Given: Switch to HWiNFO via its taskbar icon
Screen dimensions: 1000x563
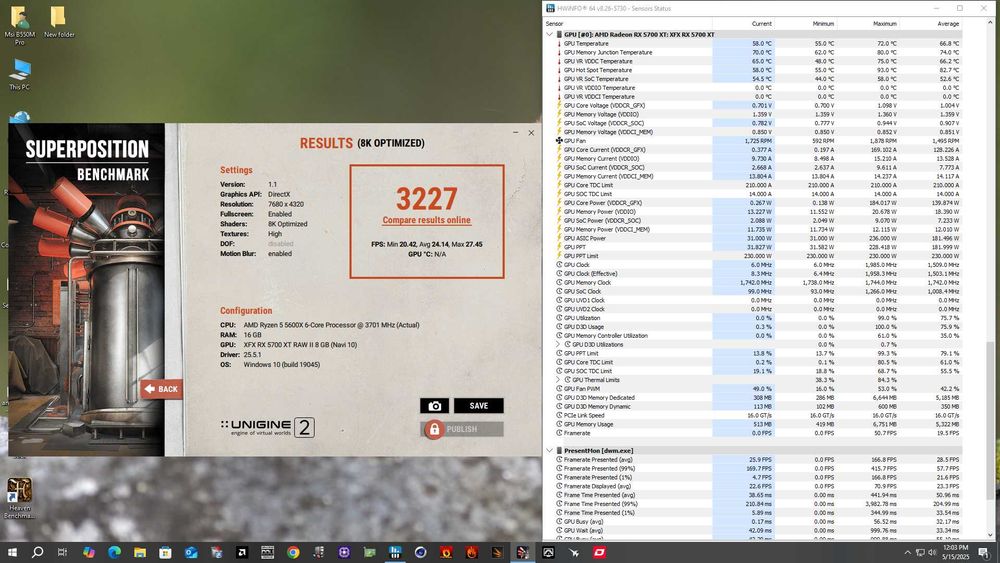Looking at the screenshot, I should [x=395, y=552].
